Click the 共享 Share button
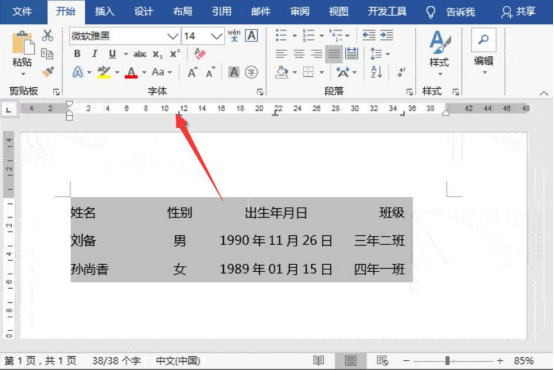Viewport: 554px width, 370px height. [x=519, y=12]
